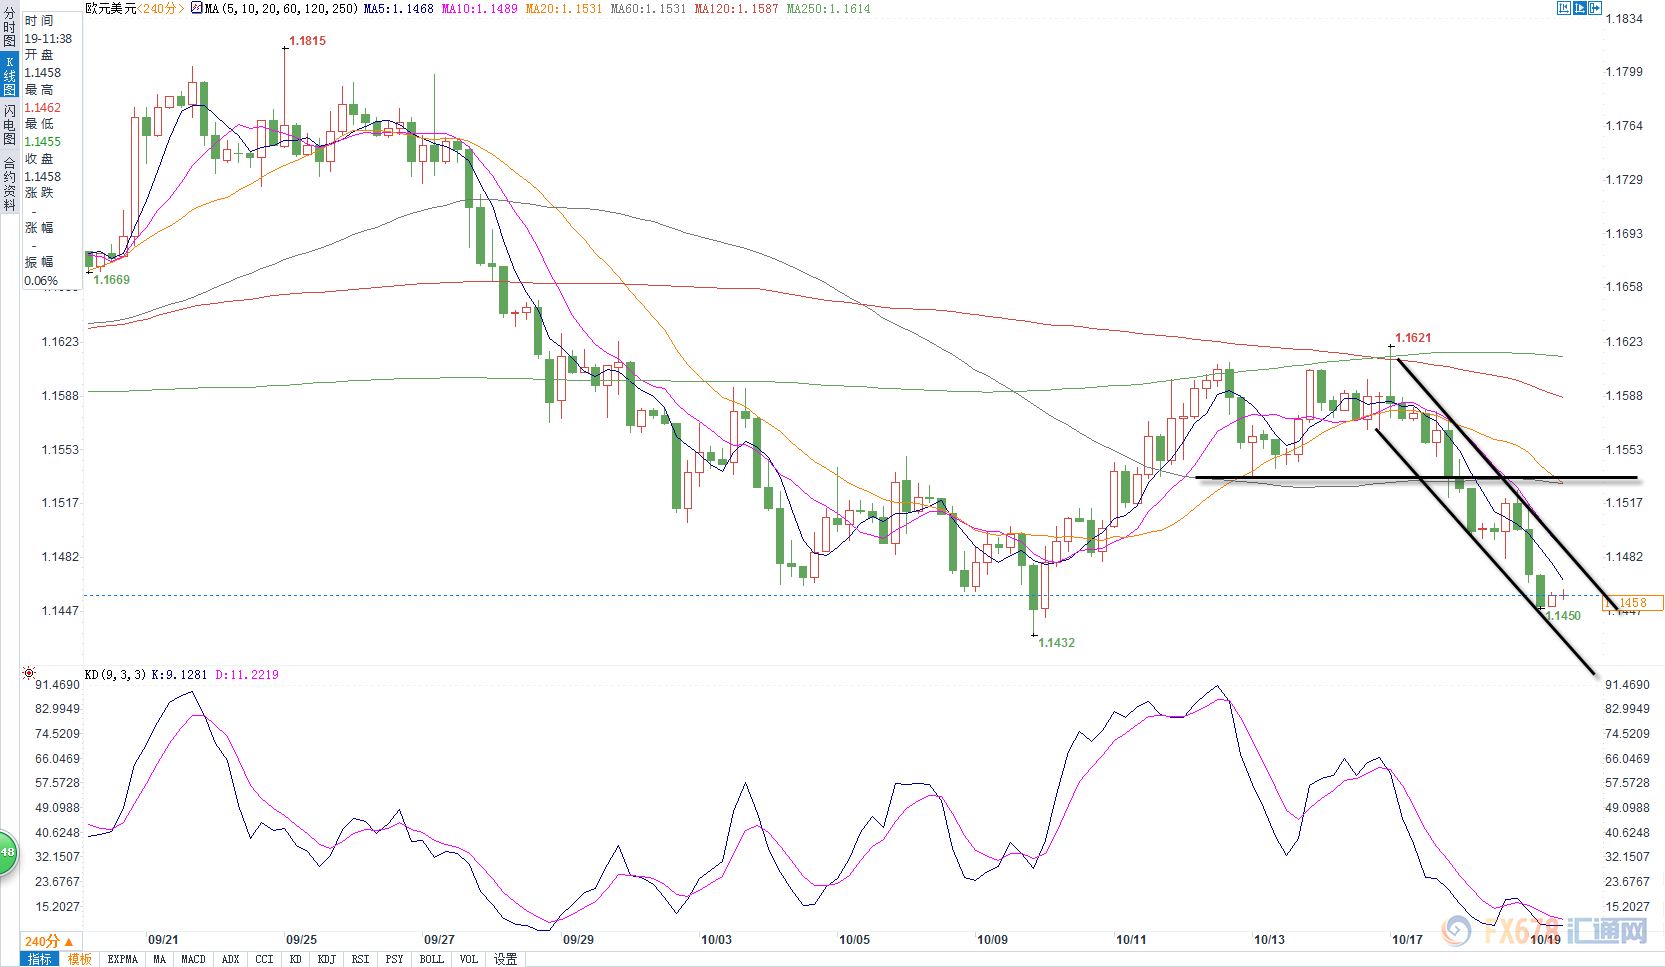Click the 最高 value 1.1462

pos(42,108)
